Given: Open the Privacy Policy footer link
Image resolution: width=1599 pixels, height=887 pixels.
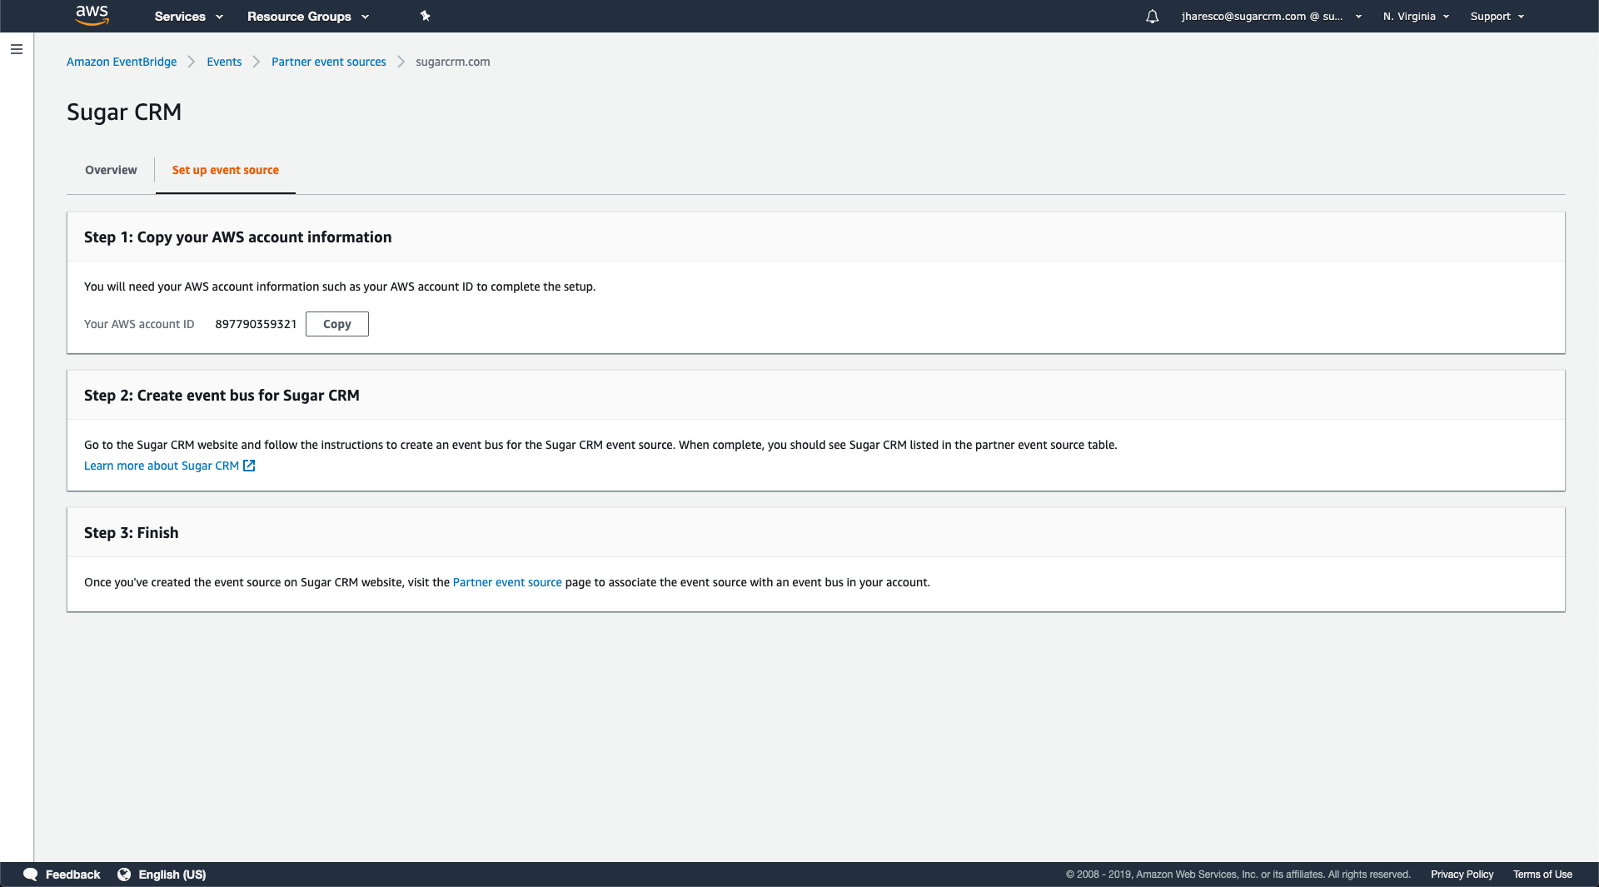Looking at the screenshot, I should point(1461,874).
